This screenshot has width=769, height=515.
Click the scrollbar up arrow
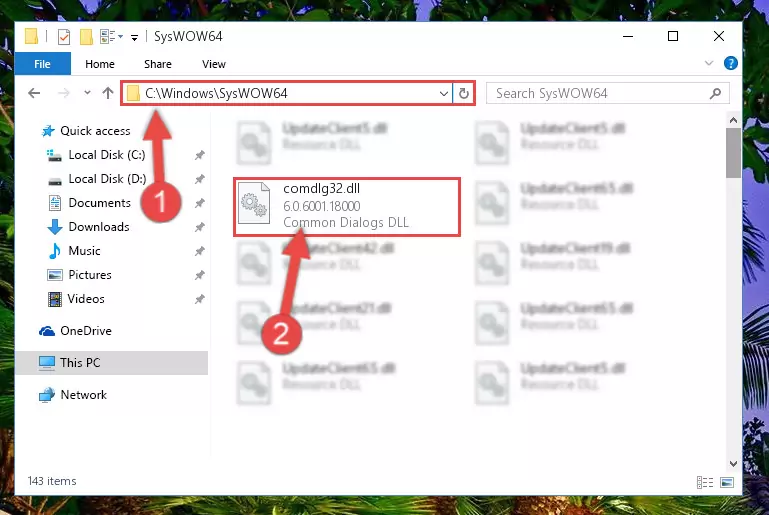(x=733, y=120)
